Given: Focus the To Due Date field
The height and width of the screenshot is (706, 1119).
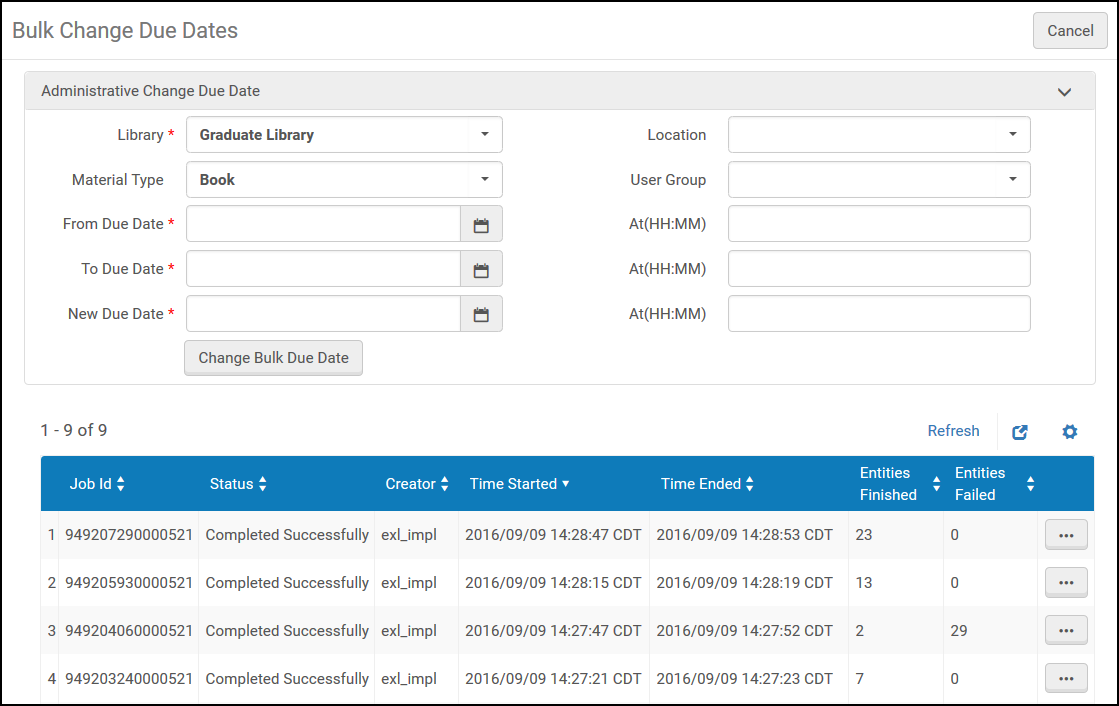Looking at the screenshot, I should [x=323, y=269].
